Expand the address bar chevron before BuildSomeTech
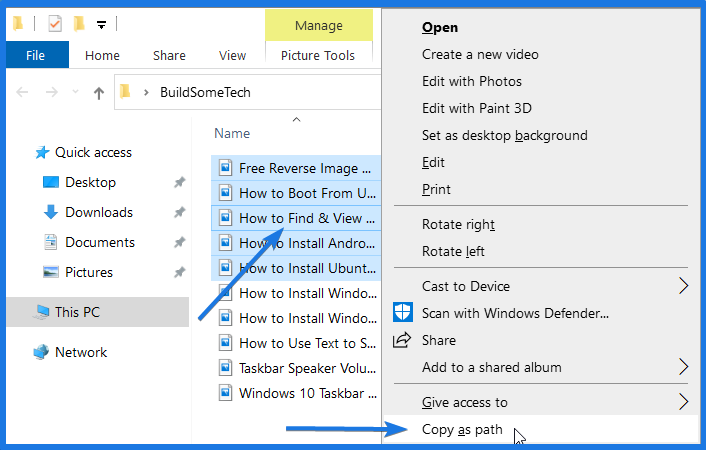 tap(146, 92)
